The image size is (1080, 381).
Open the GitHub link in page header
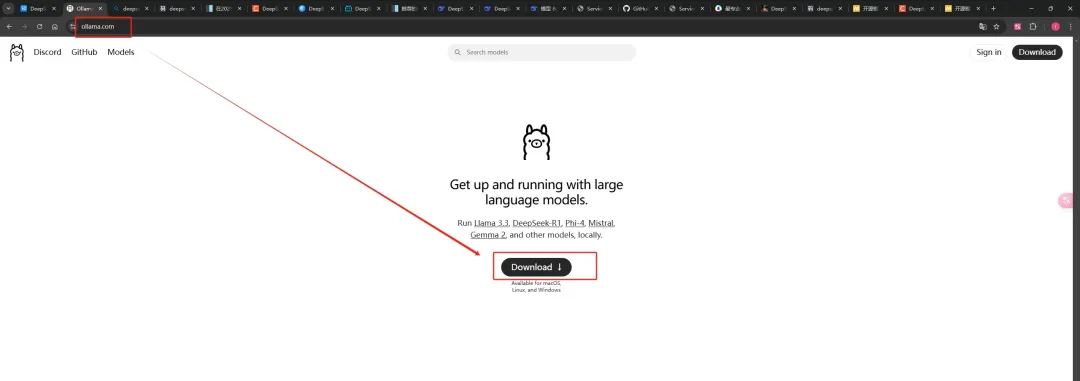click(84, 52)
